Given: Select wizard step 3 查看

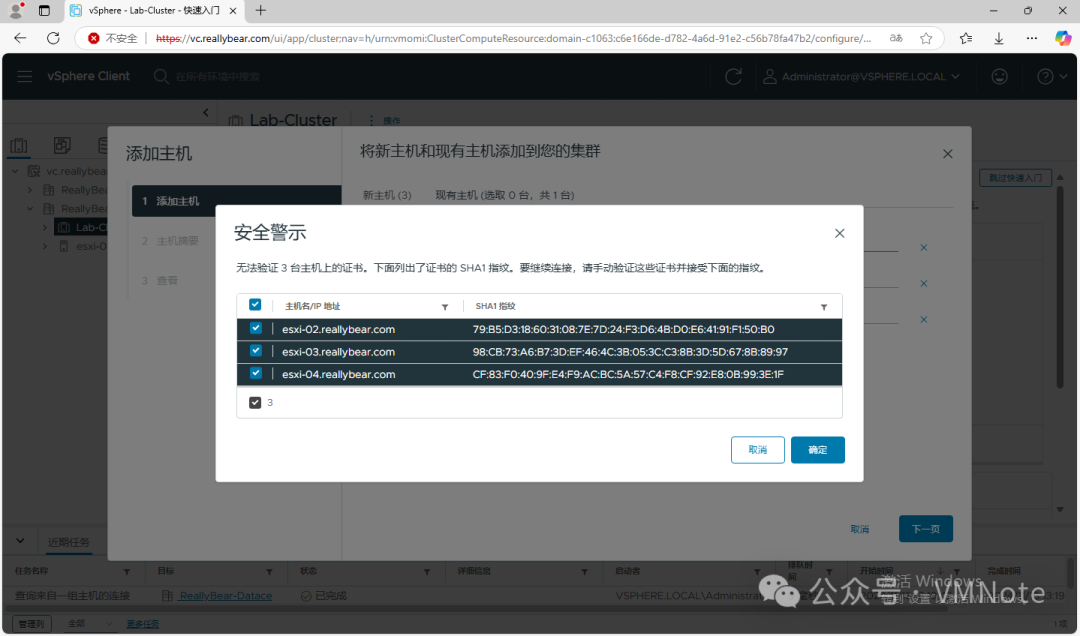Looking at the screenshot, I should click(x=160, y=280).
